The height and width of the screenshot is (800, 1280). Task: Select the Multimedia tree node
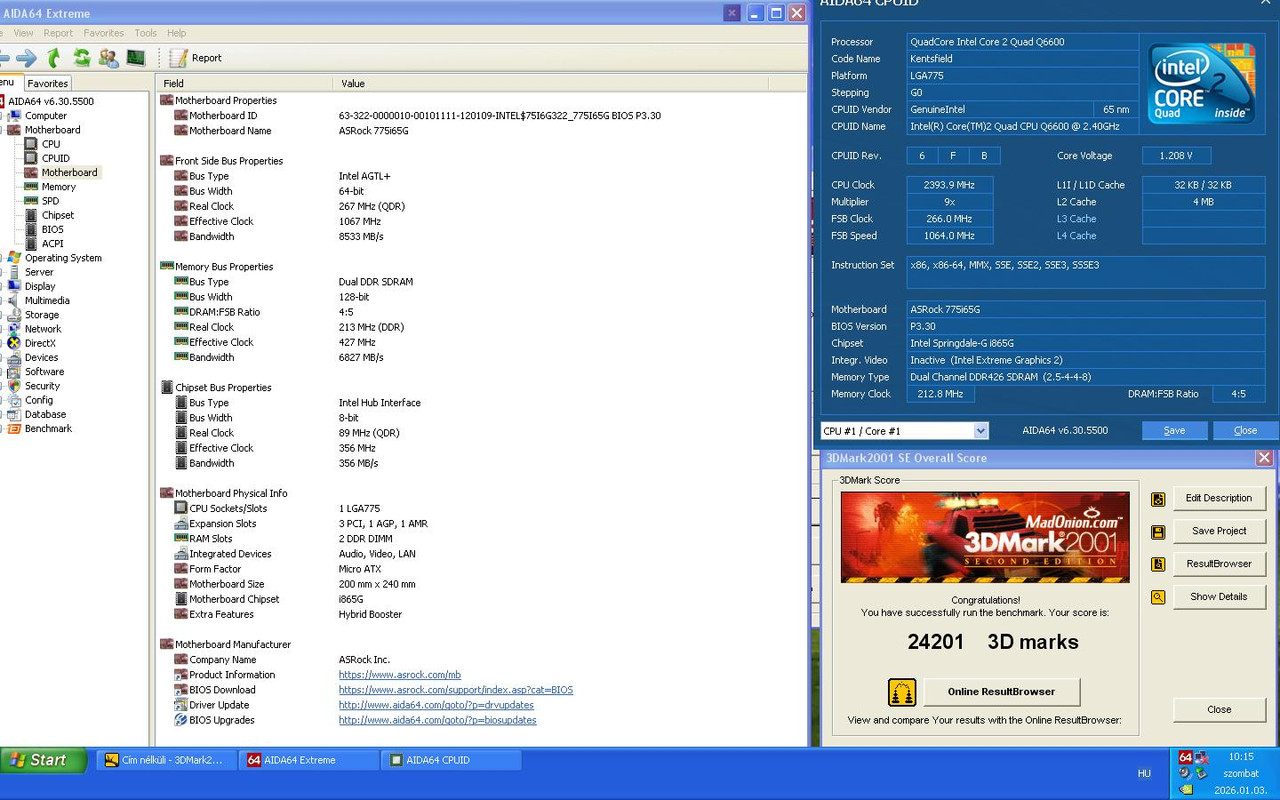pos(47,300)
